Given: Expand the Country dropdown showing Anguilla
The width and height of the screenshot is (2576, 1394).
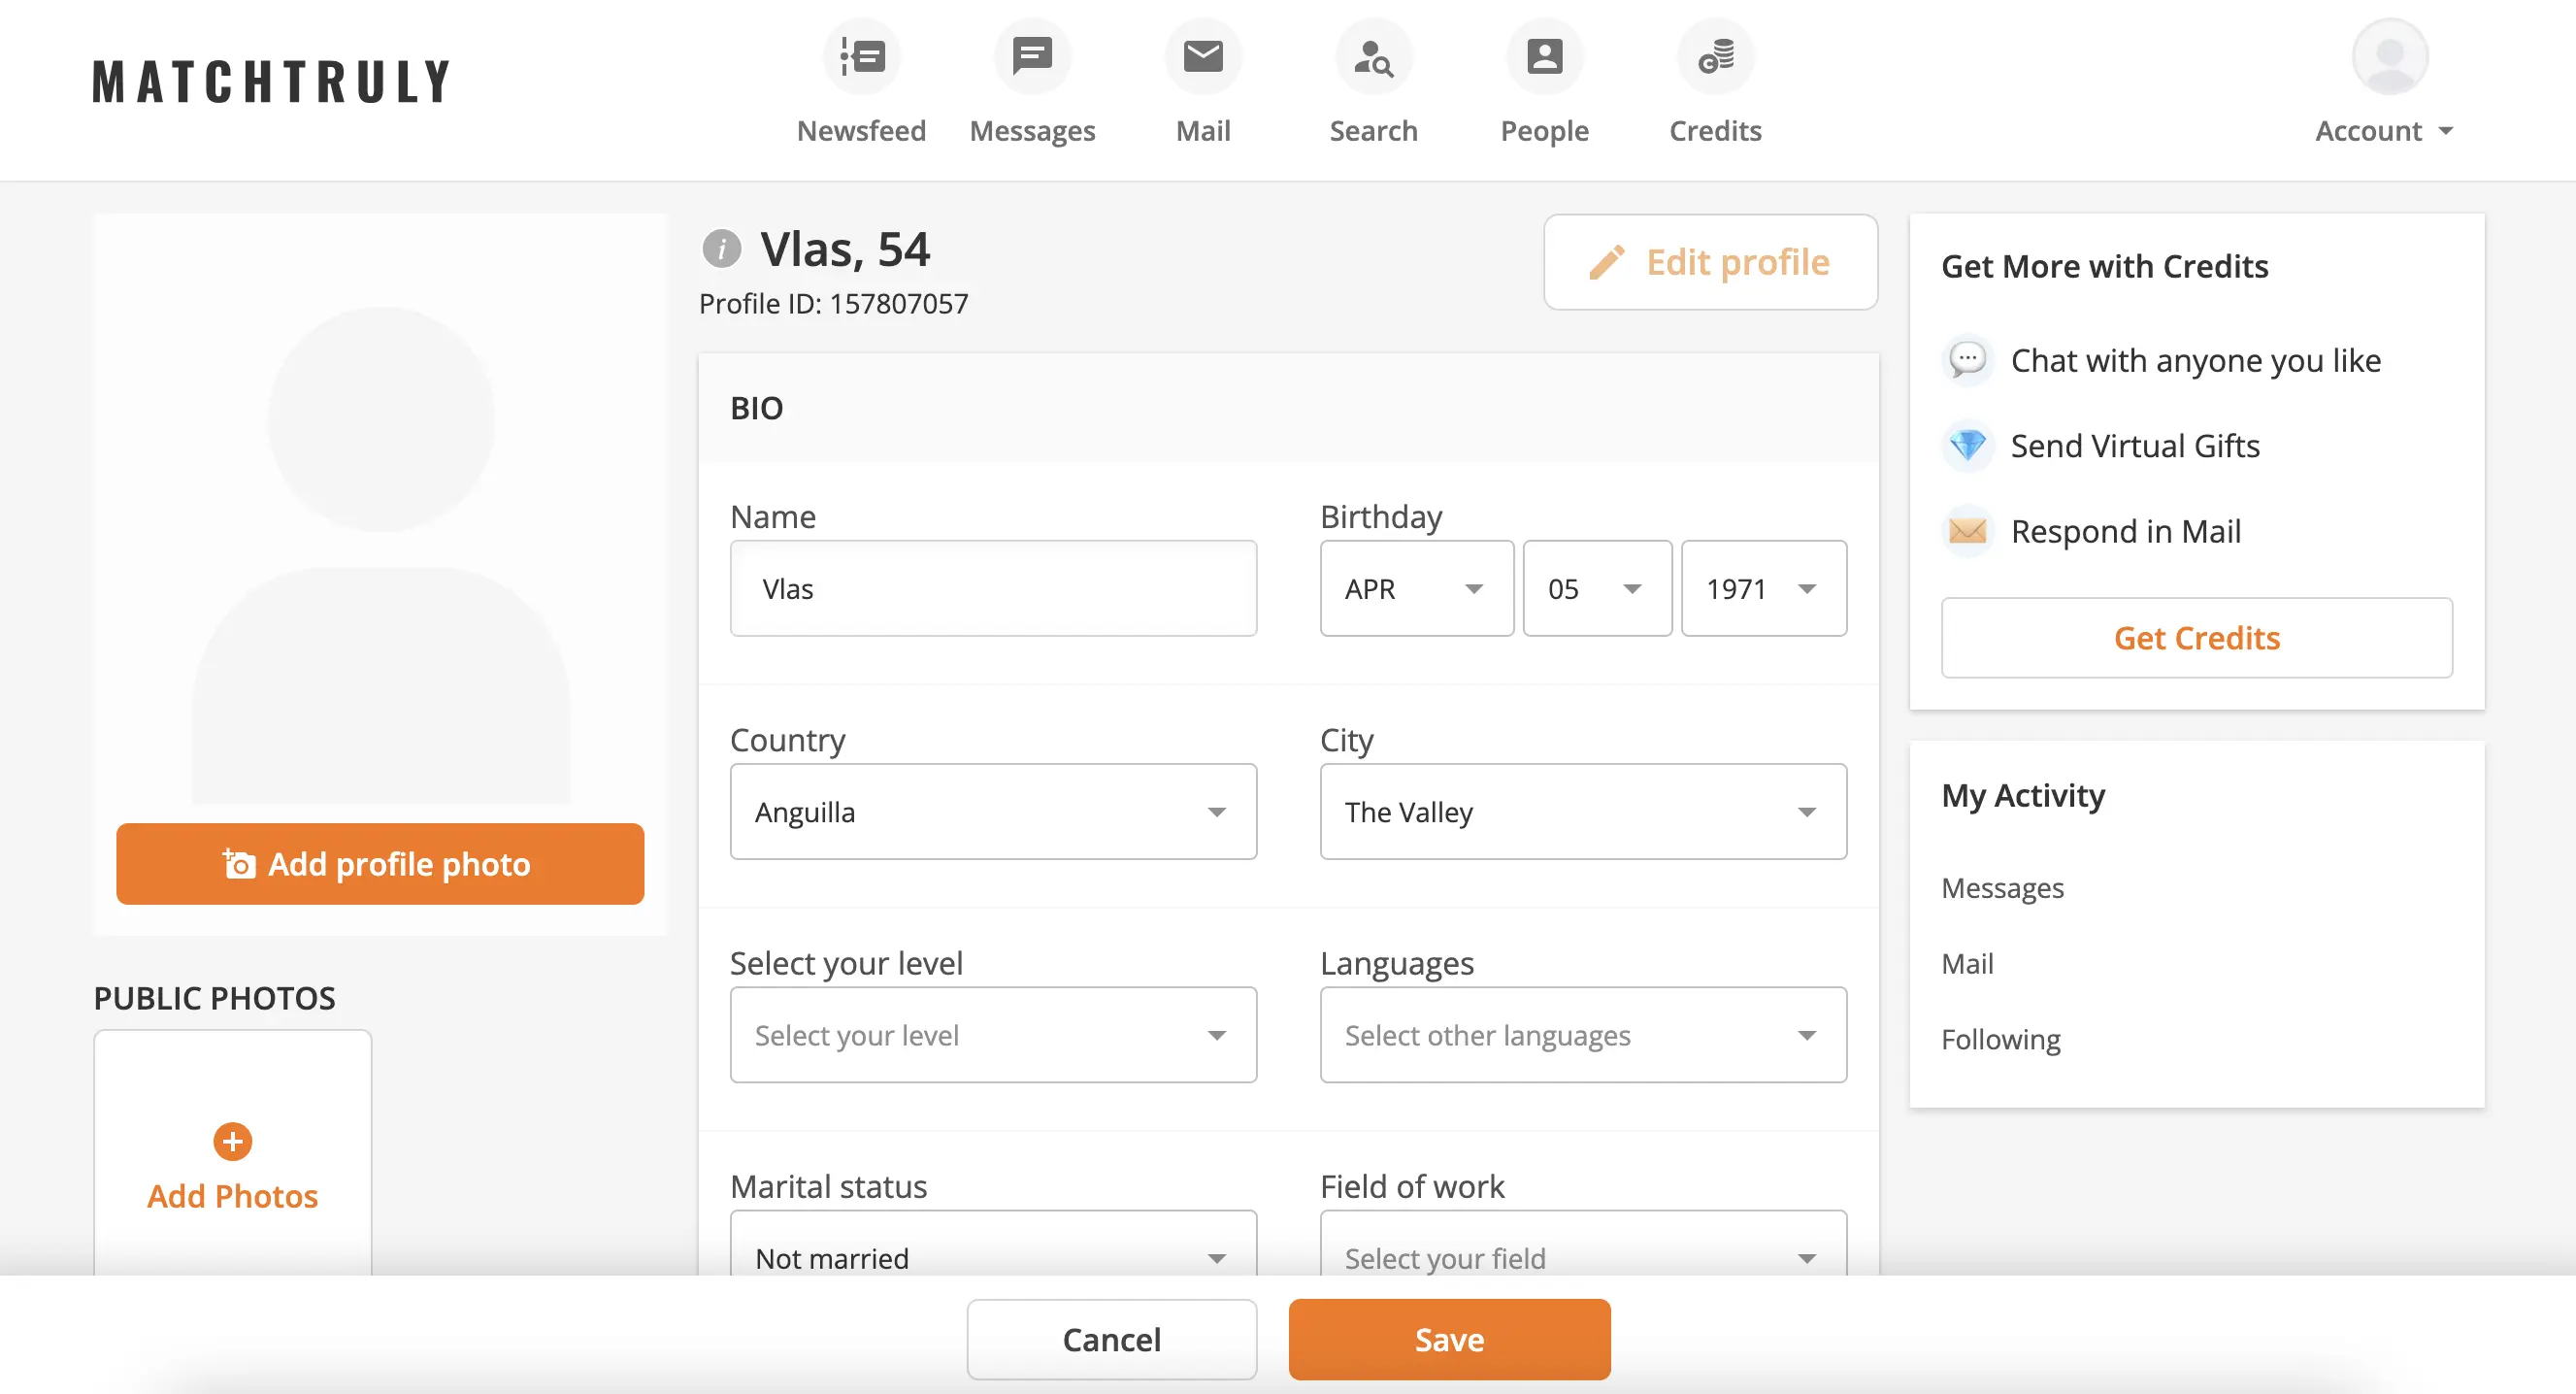Looking at the screenshot, I should pyautogui.click(x=993, y=812).
